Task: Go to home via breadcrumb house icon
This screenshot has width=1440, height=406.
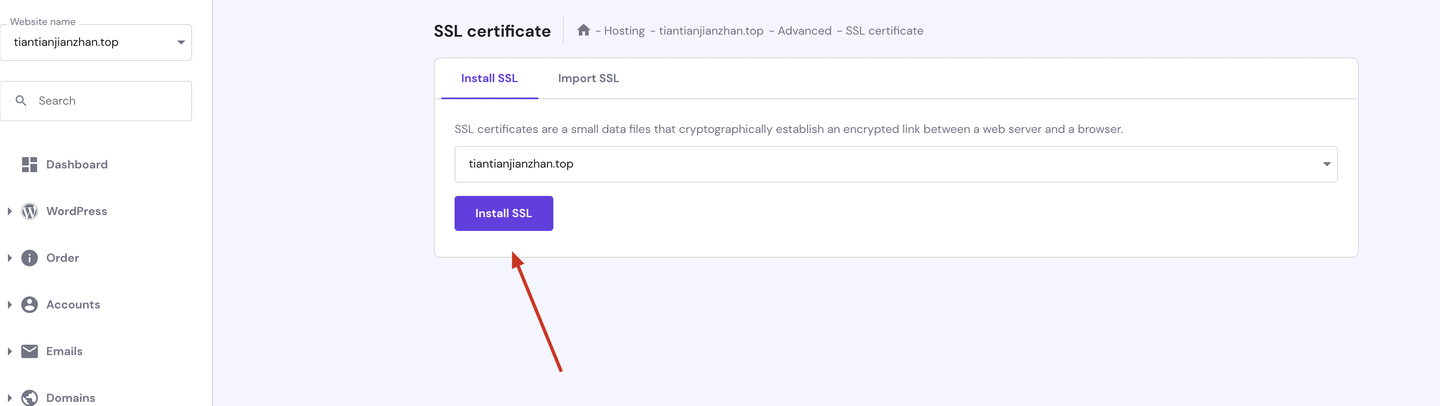Action: [x=584, y=30]
